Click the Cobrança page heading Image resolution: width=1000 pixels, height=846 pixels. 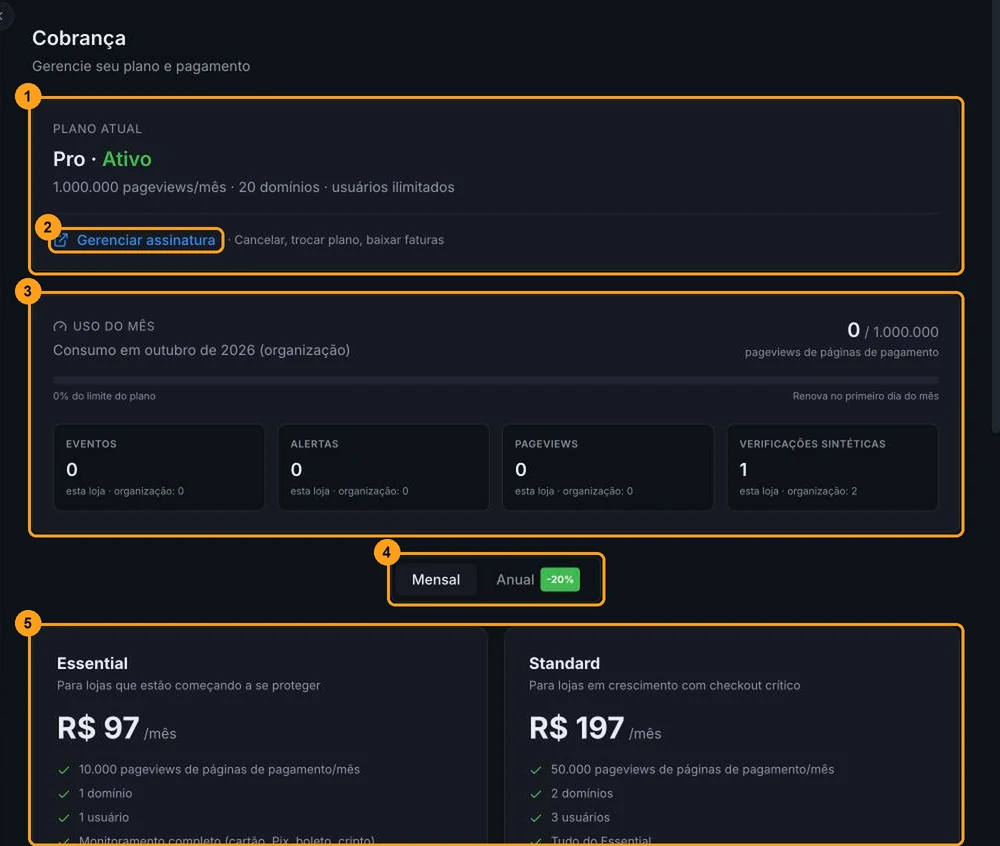79,38
